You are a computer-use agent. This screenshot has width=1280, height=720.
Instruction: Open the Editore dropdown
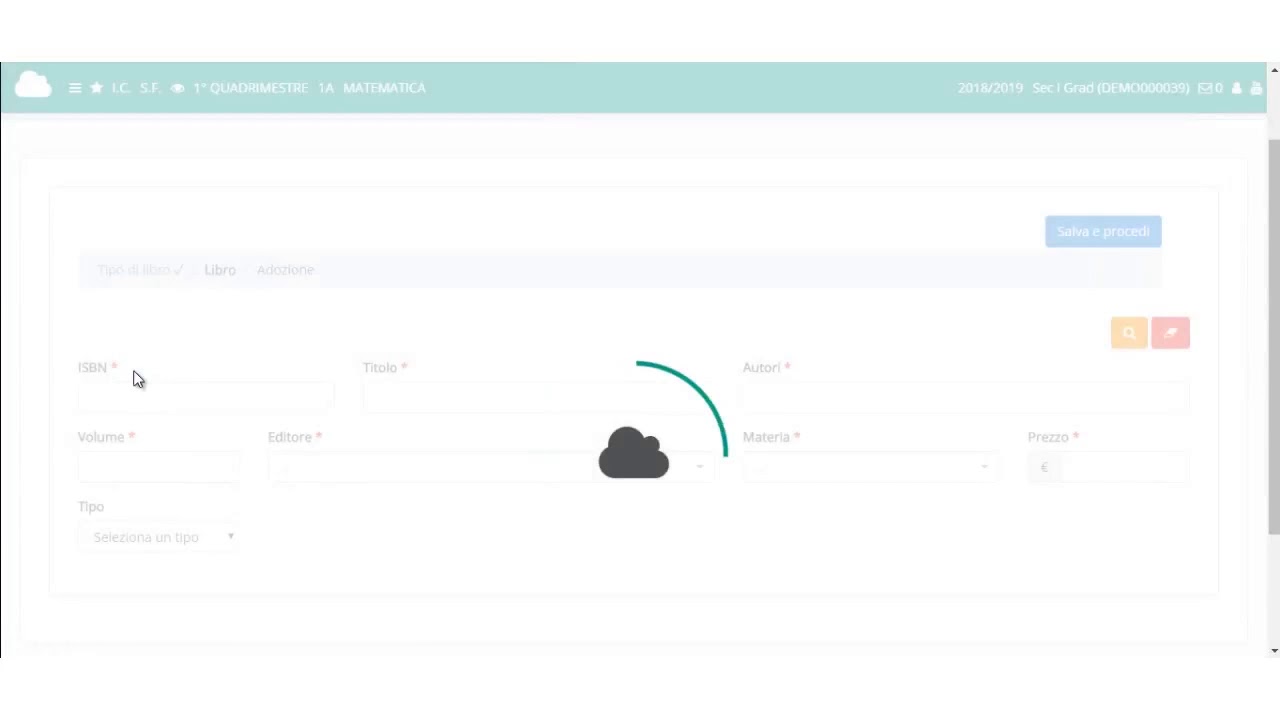491,467
